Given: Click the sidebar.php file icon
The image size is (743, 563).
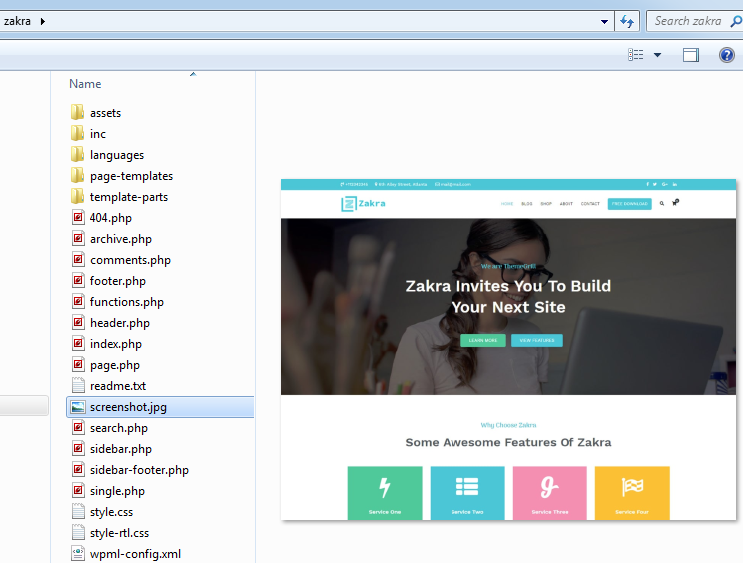Looking at the screenshot, I should [78, 448].
